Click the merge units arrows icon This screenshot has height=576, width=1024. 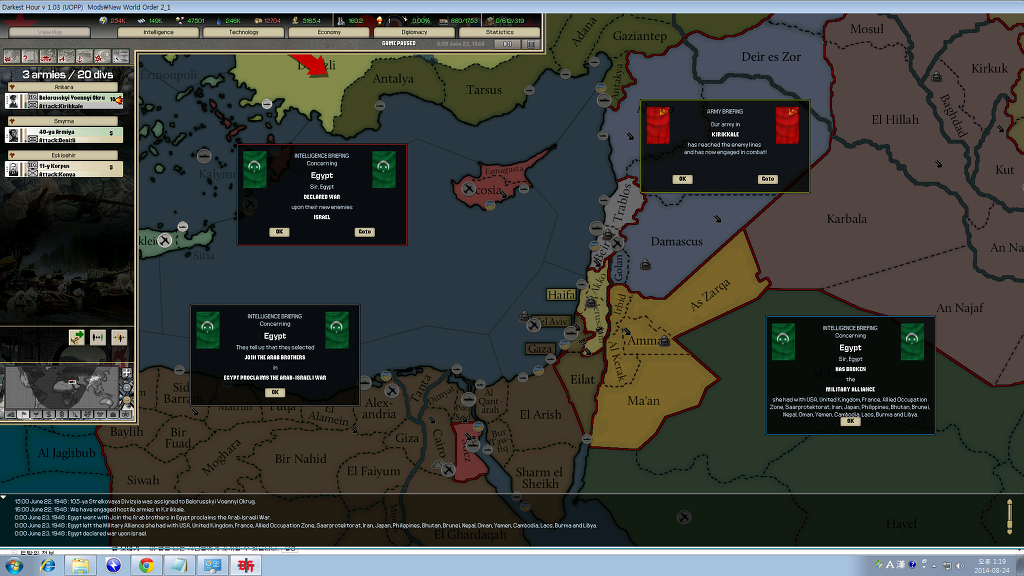(98, 337)
